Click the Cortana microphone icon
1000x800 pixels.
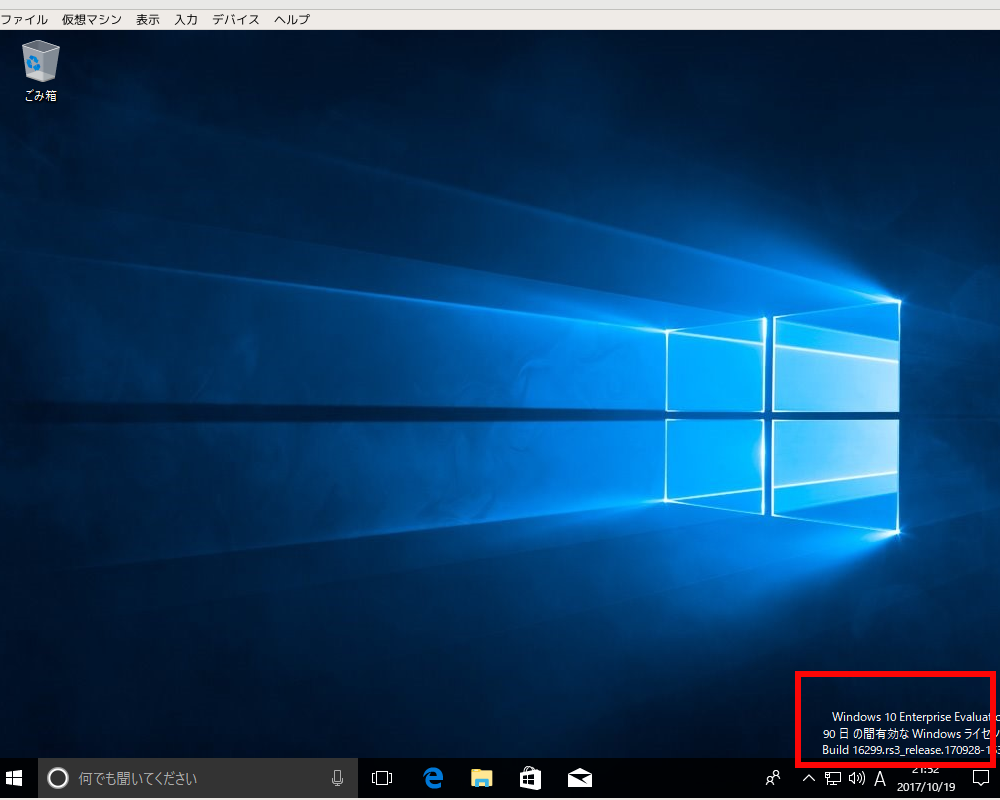click(x=338, y=778)
